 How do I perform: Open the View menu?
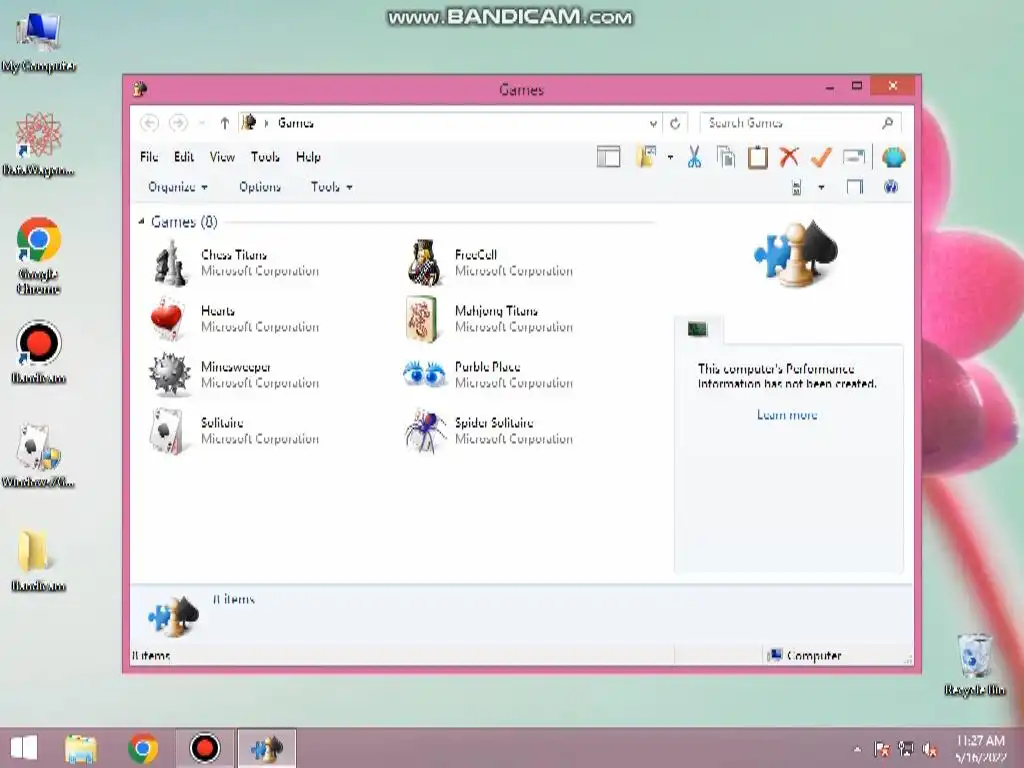(x=222, y=157)
